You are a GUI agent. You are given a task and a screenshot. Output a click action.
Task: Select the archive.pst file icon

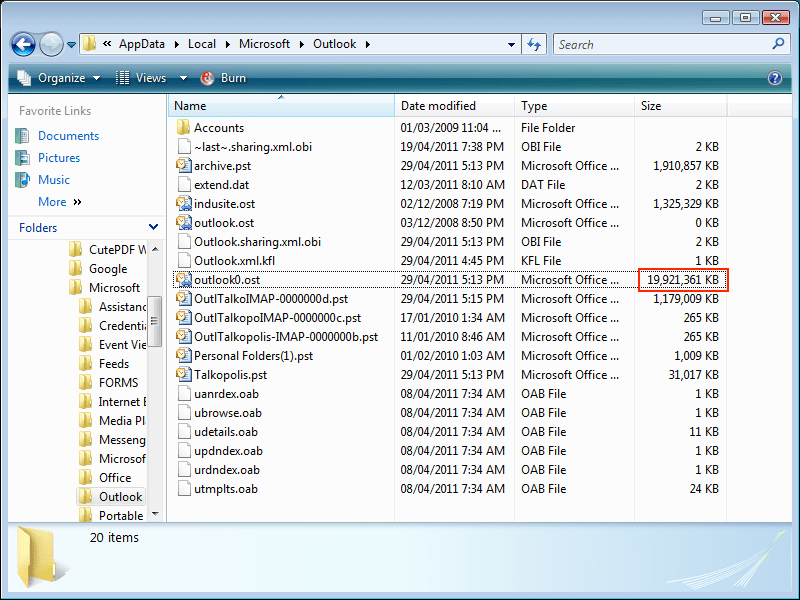[184, 165]
